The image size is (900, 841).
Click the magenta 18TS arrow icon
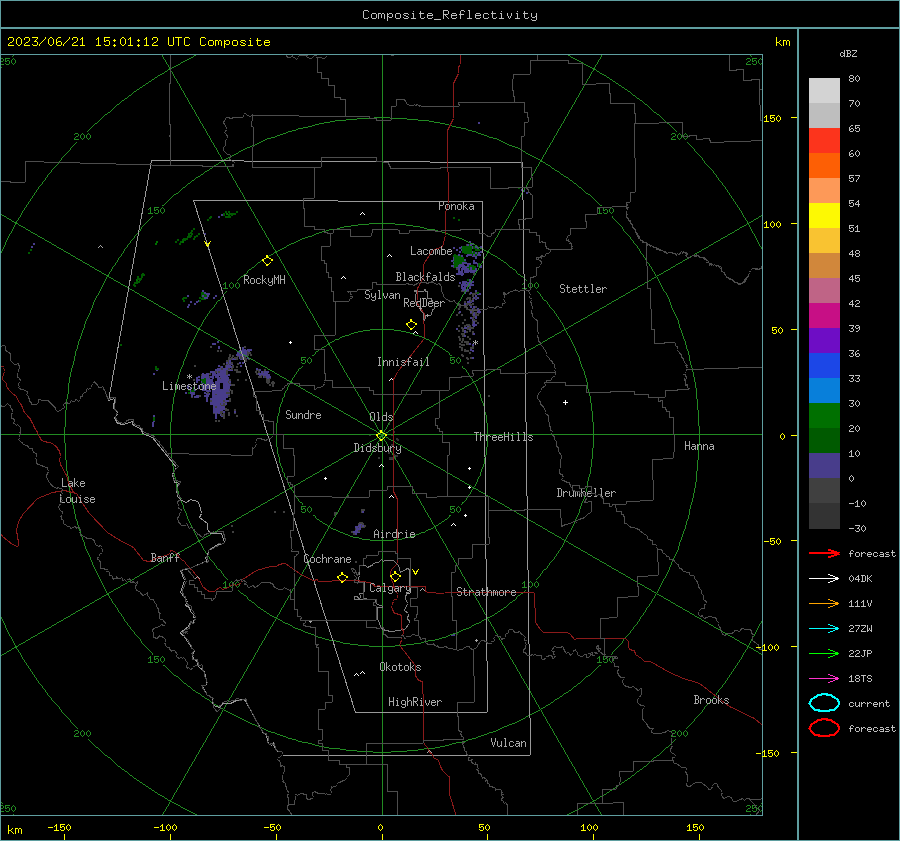[x=824, y=679]
